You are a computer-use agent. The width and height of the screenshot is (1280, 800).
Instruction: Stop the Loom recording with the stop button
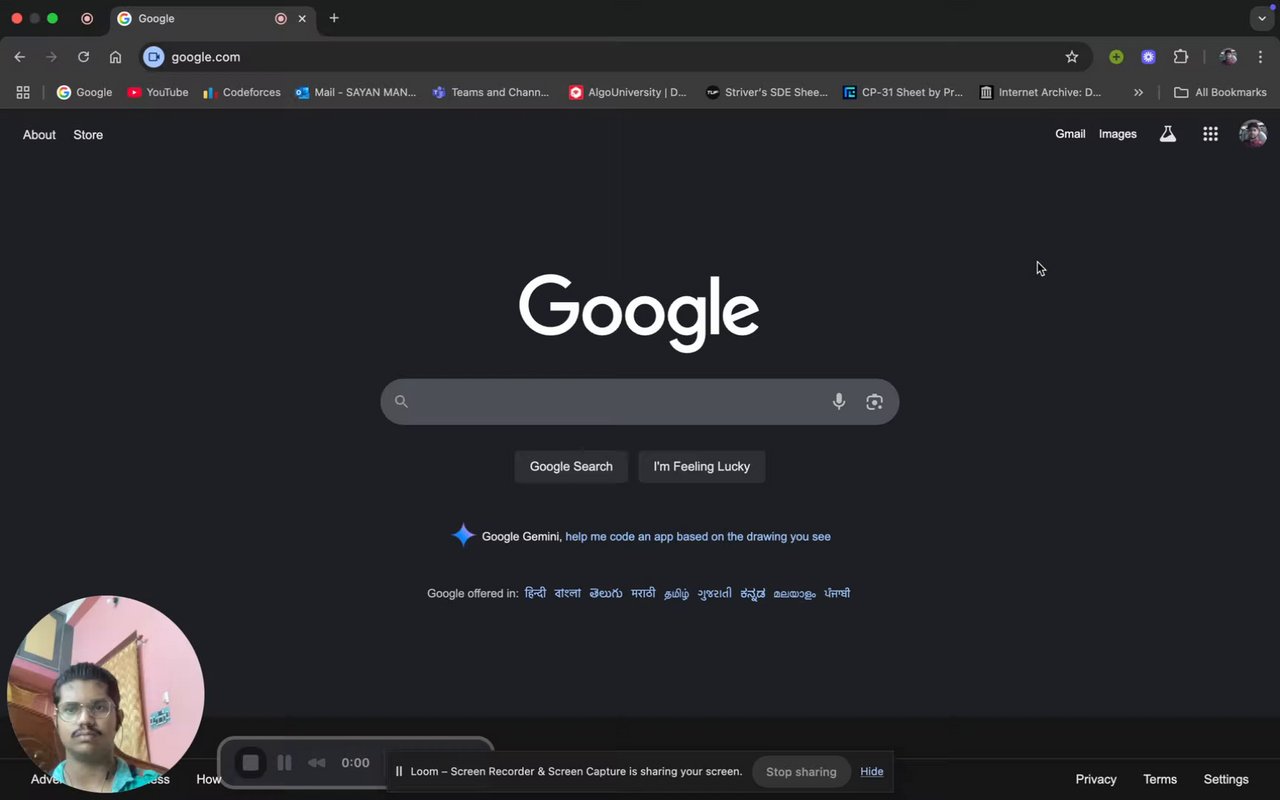click(251, 763)
